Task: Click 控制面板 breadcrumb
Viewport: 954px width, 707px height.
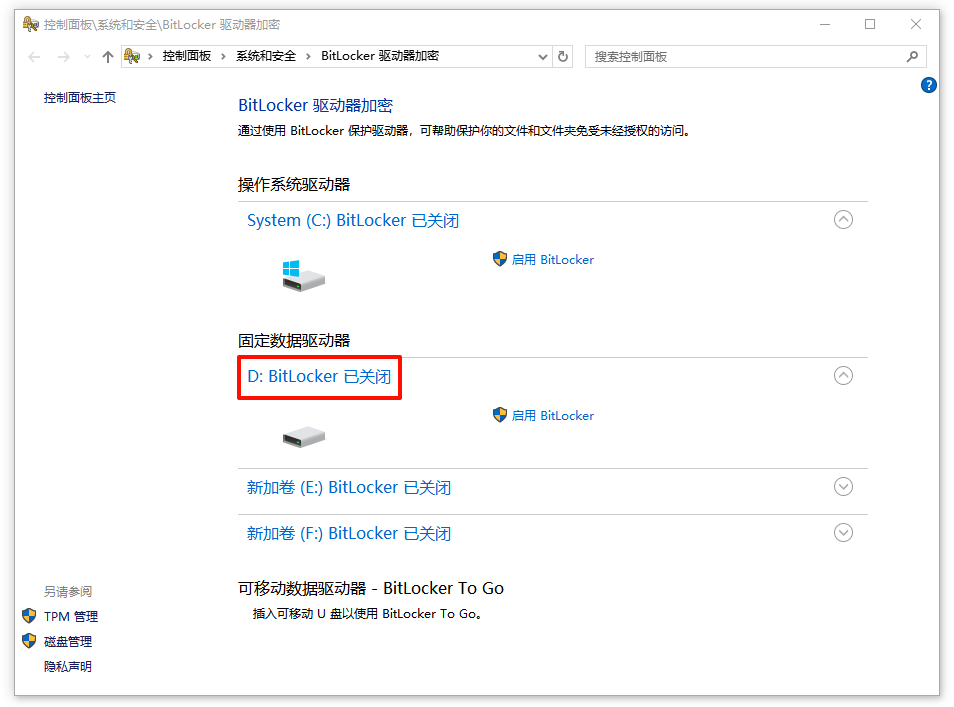Action: point(187,56)
